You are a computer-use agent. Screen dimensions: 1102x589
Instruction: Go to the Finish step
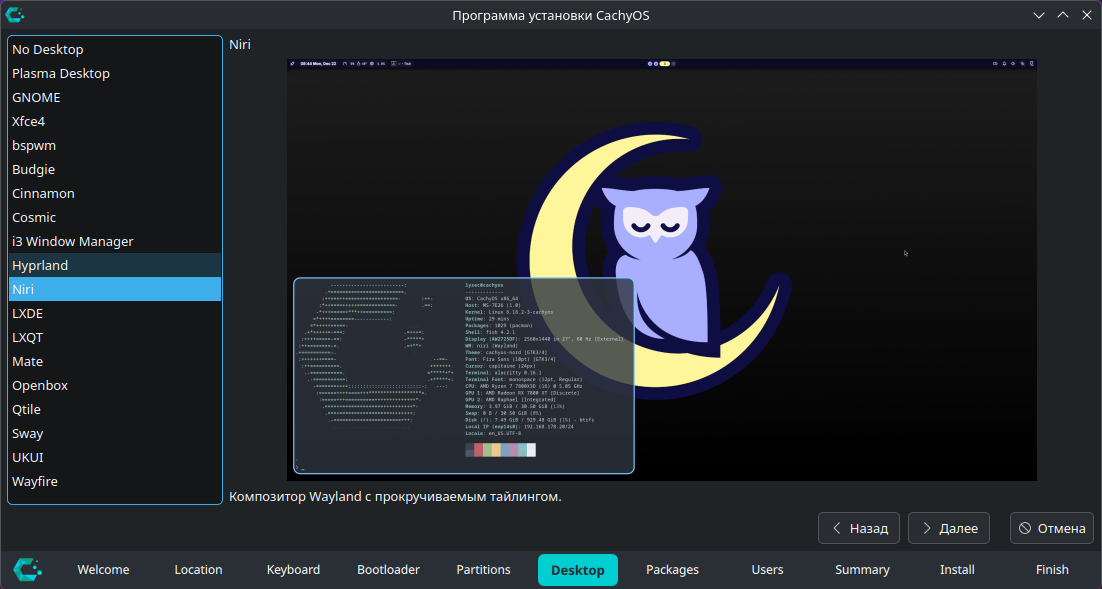(x=1052, y=569)
